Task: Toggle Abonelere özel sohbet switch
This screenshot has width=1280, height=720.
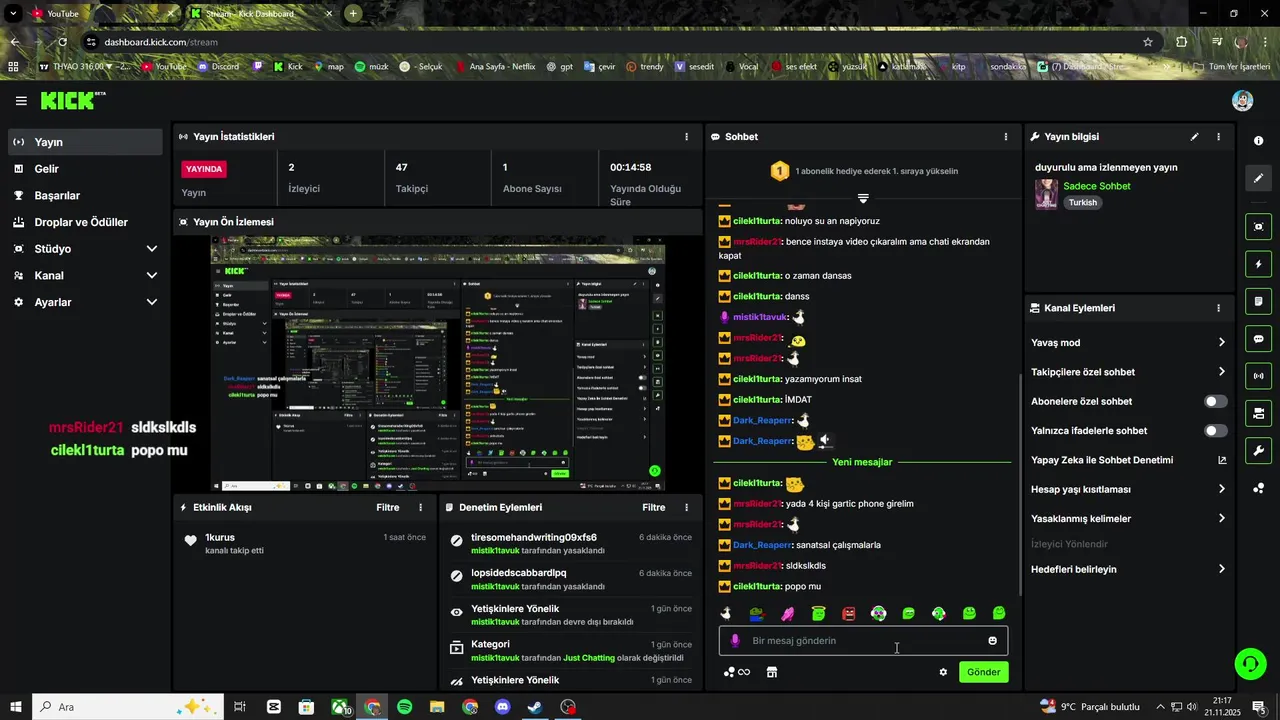Action: tap(1216, 401)
